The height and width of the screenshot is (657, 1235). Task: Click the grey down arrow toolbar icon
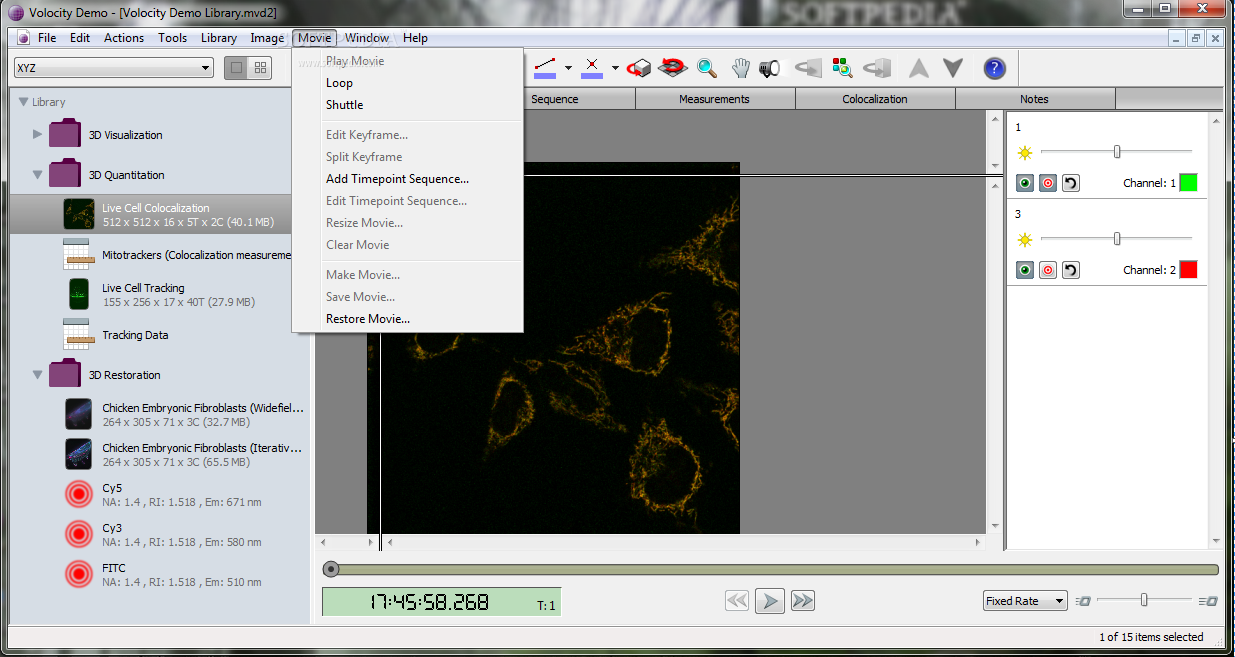(953, 68)
